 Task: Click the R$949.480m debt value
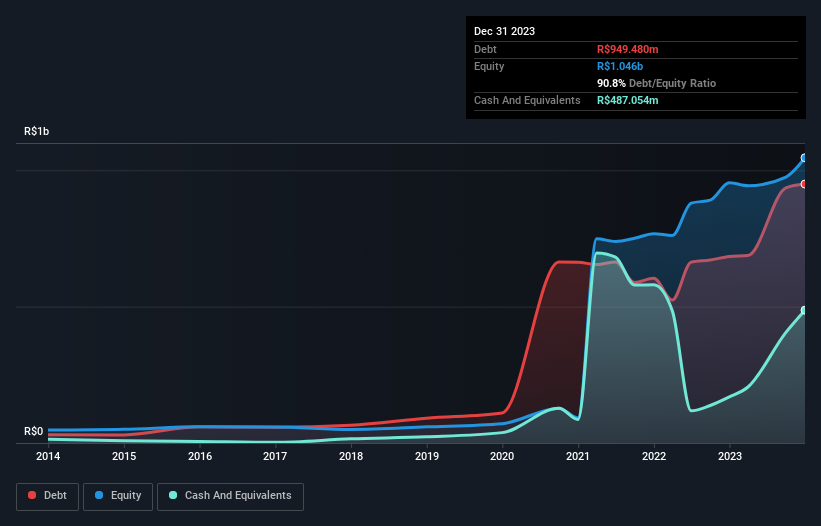pyautogui.click(x=627, y=49)
